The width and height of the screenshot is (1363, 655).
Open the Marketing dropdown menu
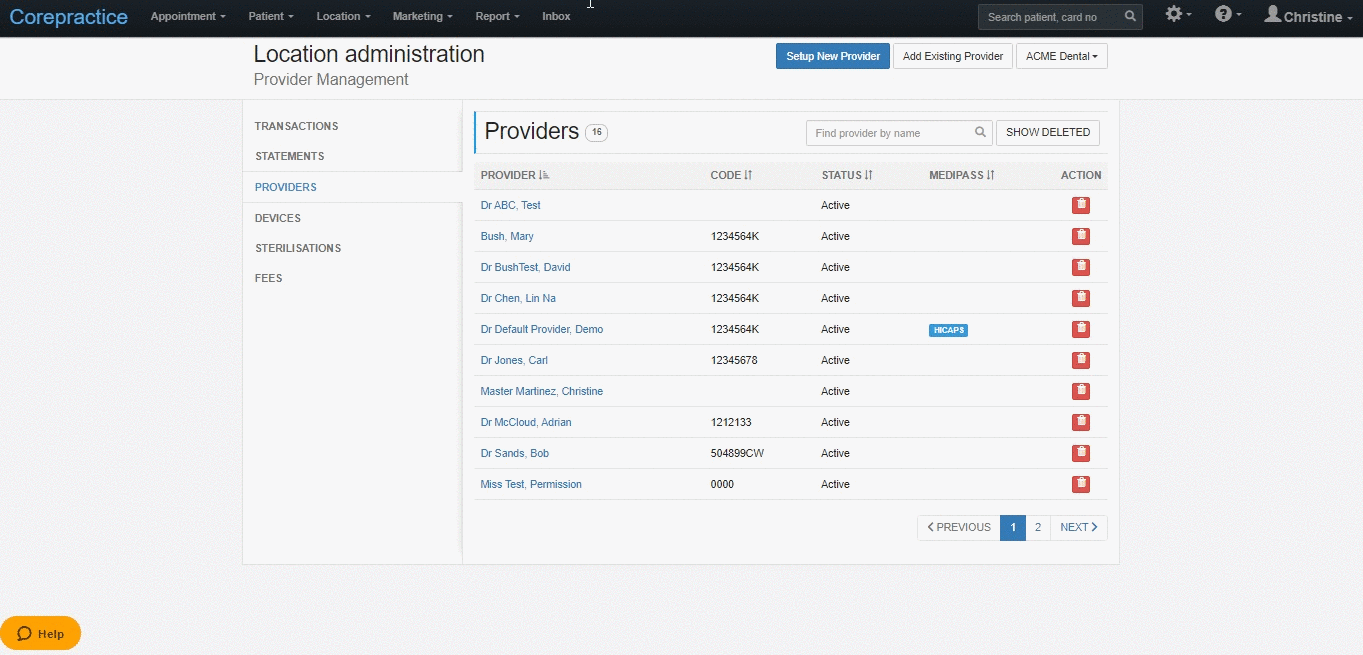click(x=422, y=17)
